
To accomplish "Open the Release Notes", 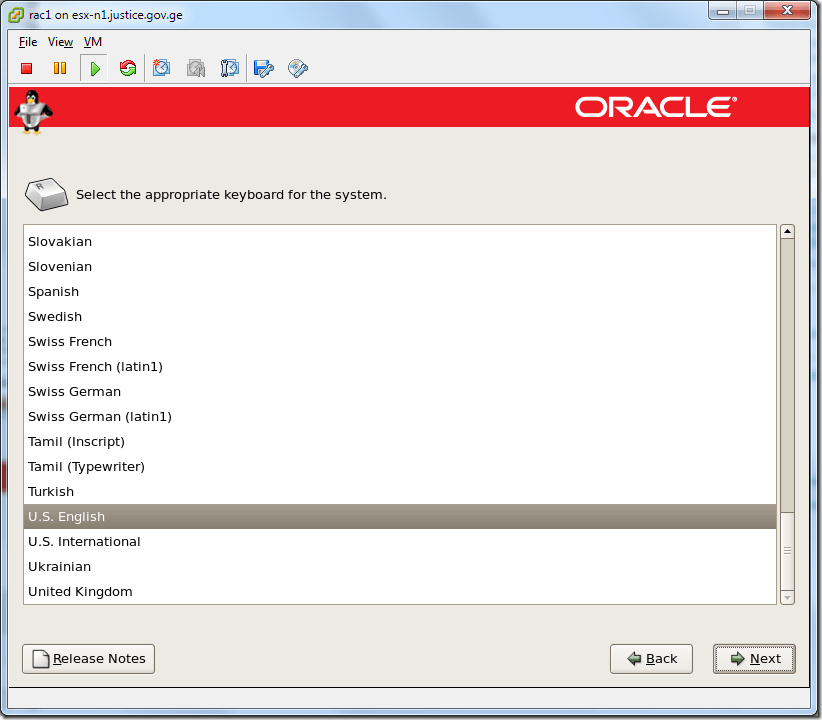I will [88, 658].
